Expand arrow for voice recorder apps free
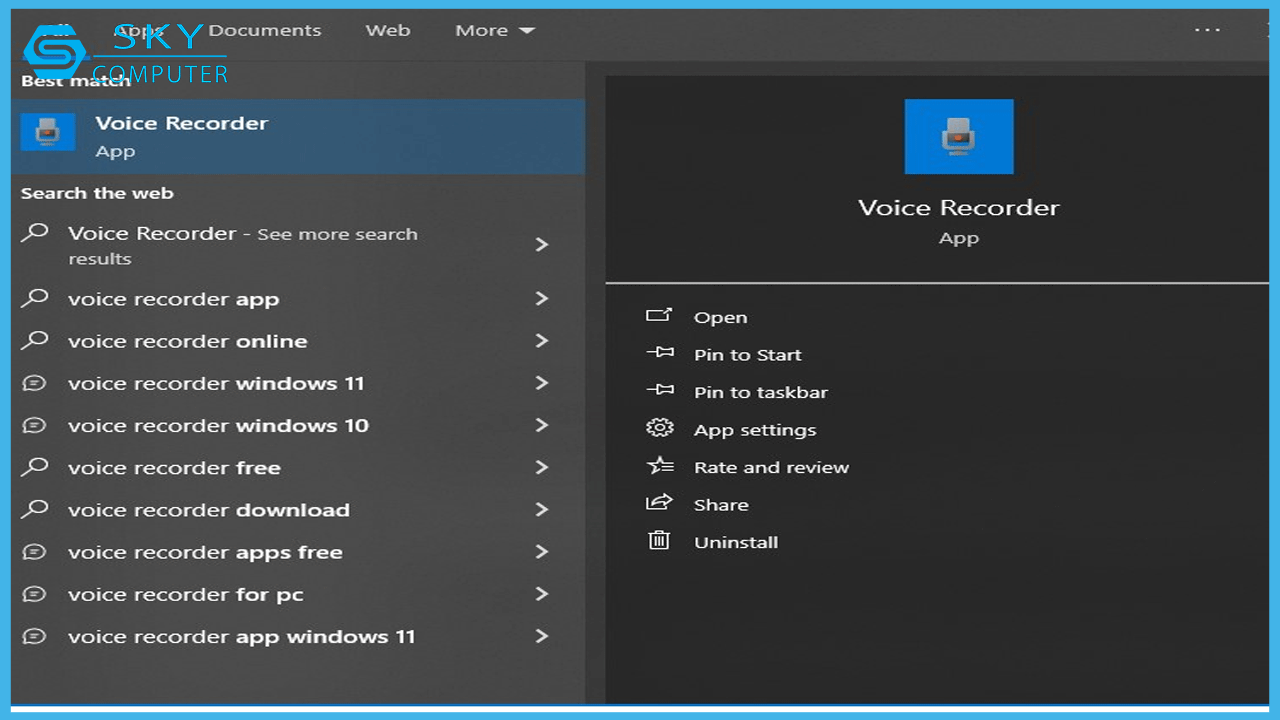Screen dimensions: 1280x720 (542, 551)
